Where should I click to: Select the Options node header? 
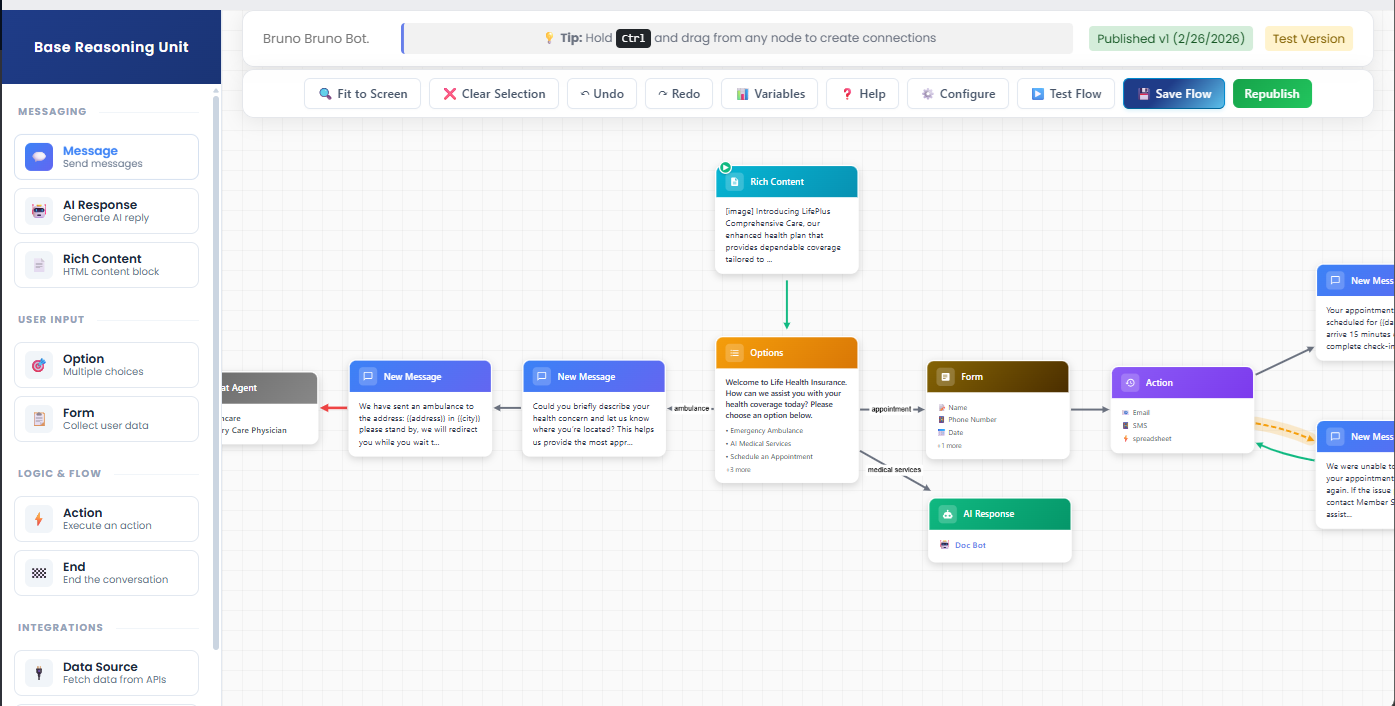click(786, 353)
